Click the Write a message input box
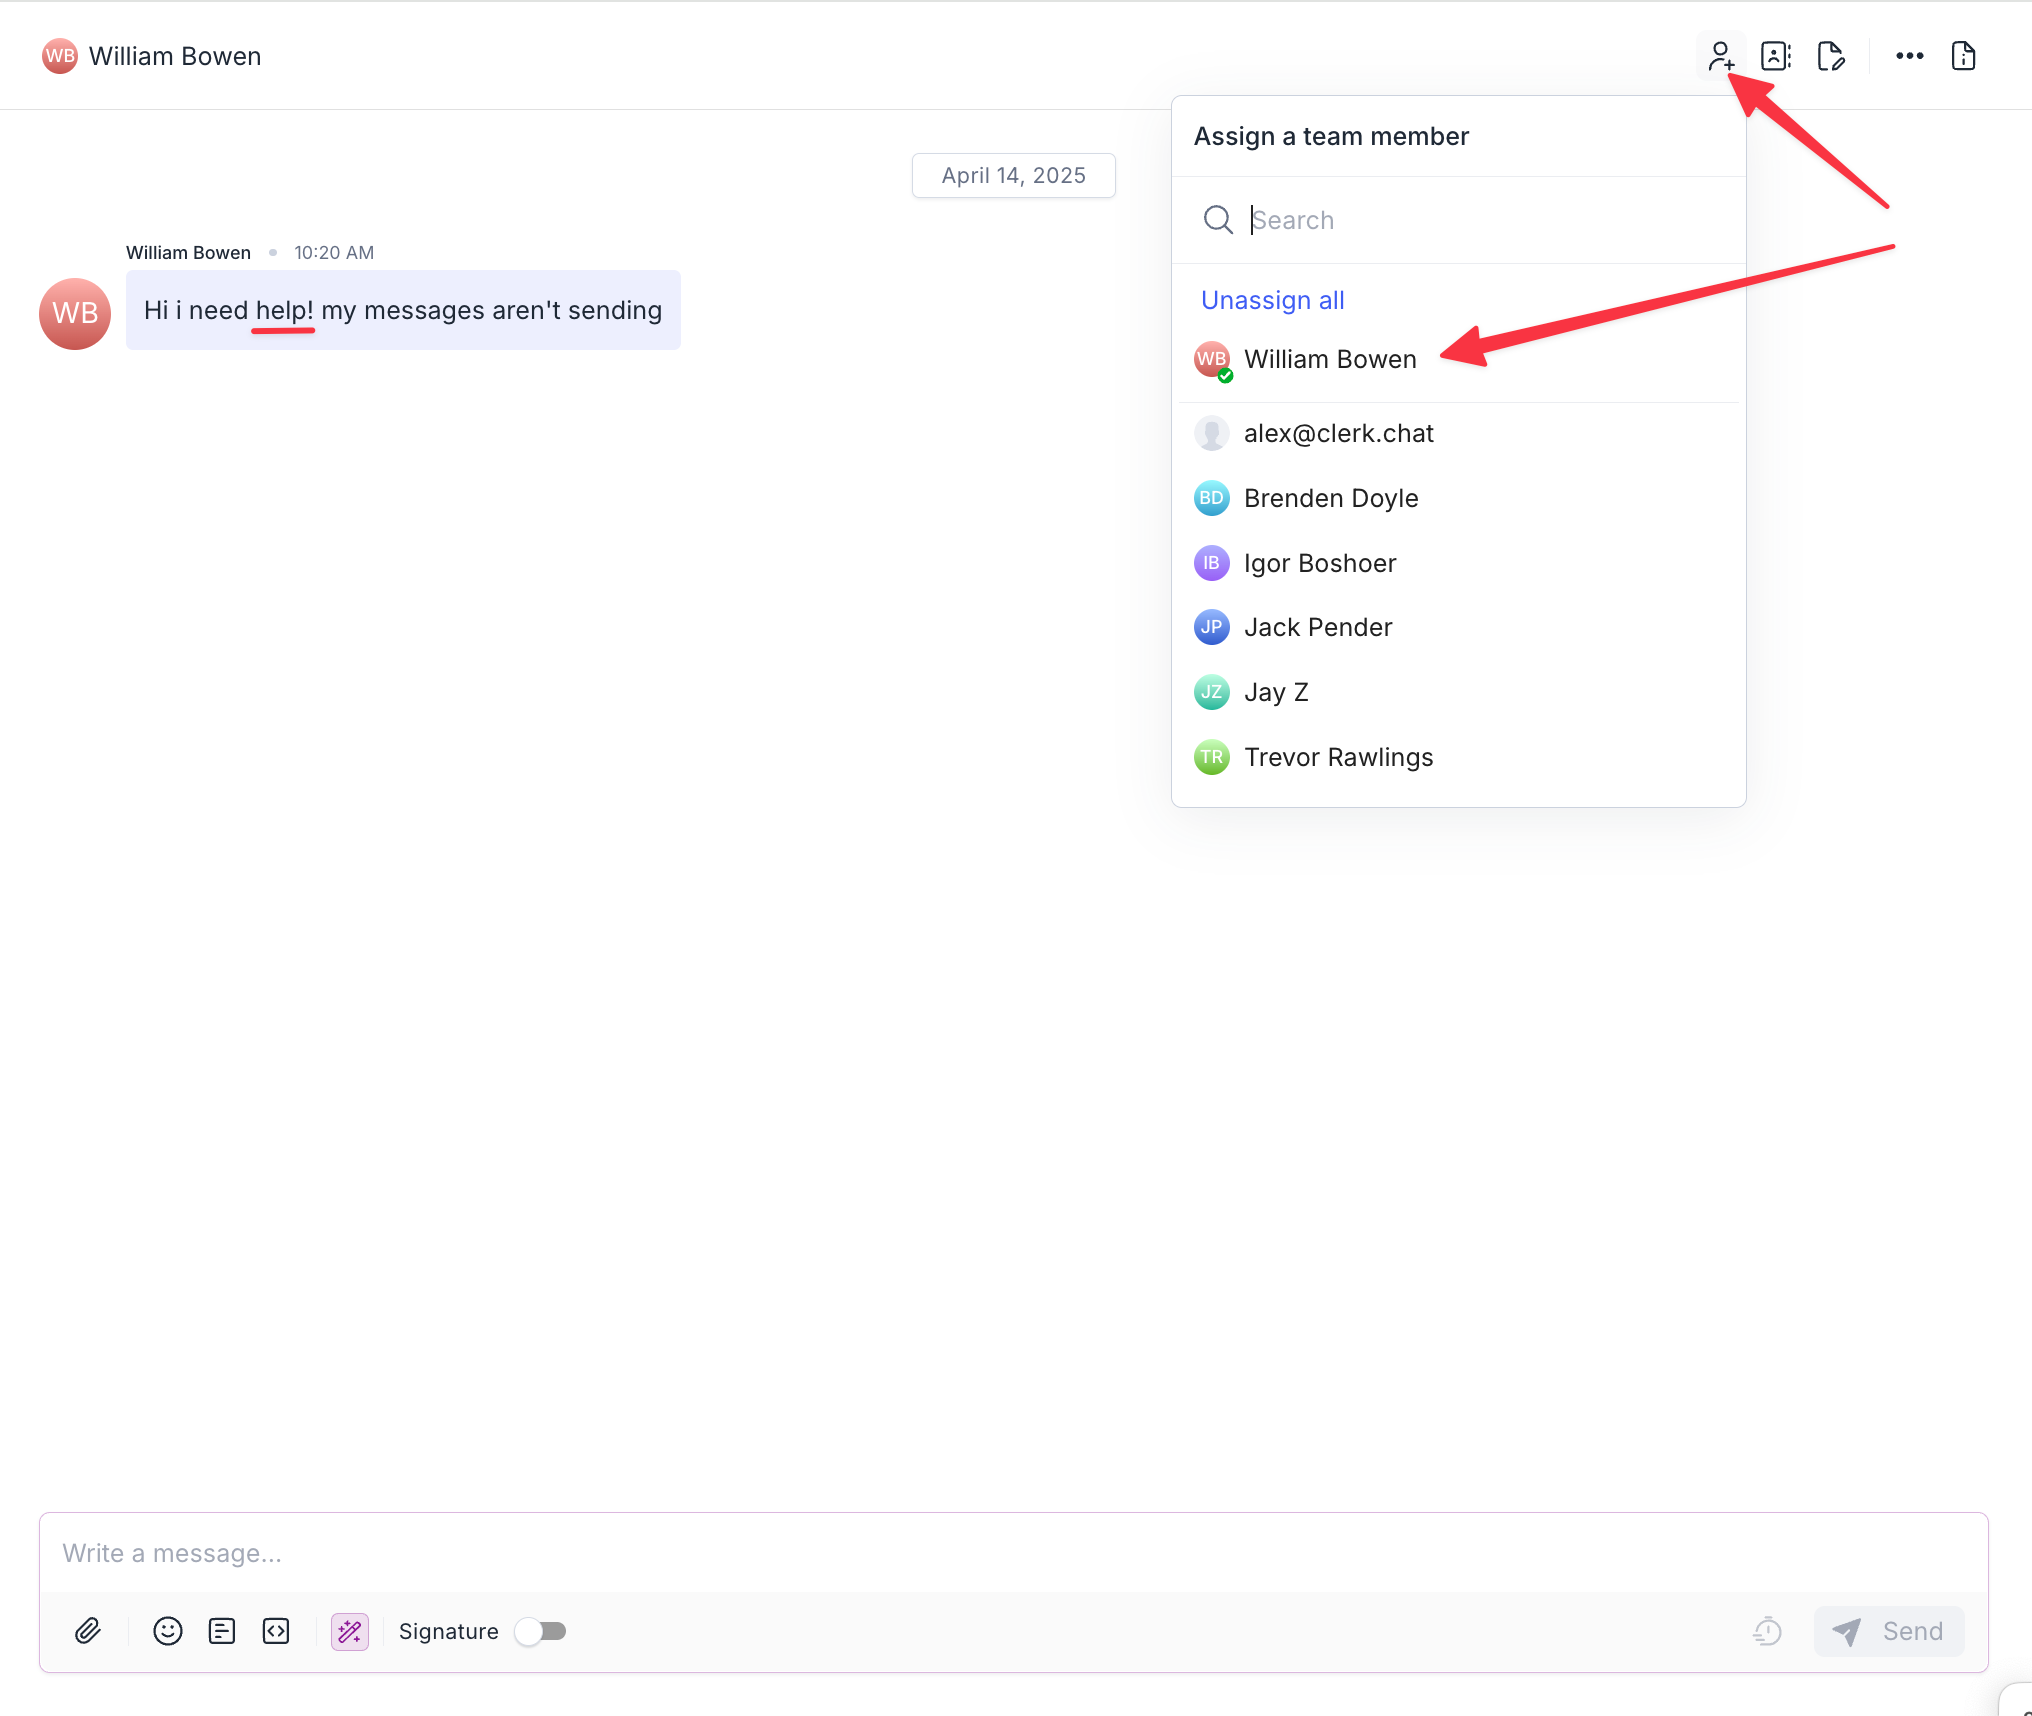 pos(1013,1553)
